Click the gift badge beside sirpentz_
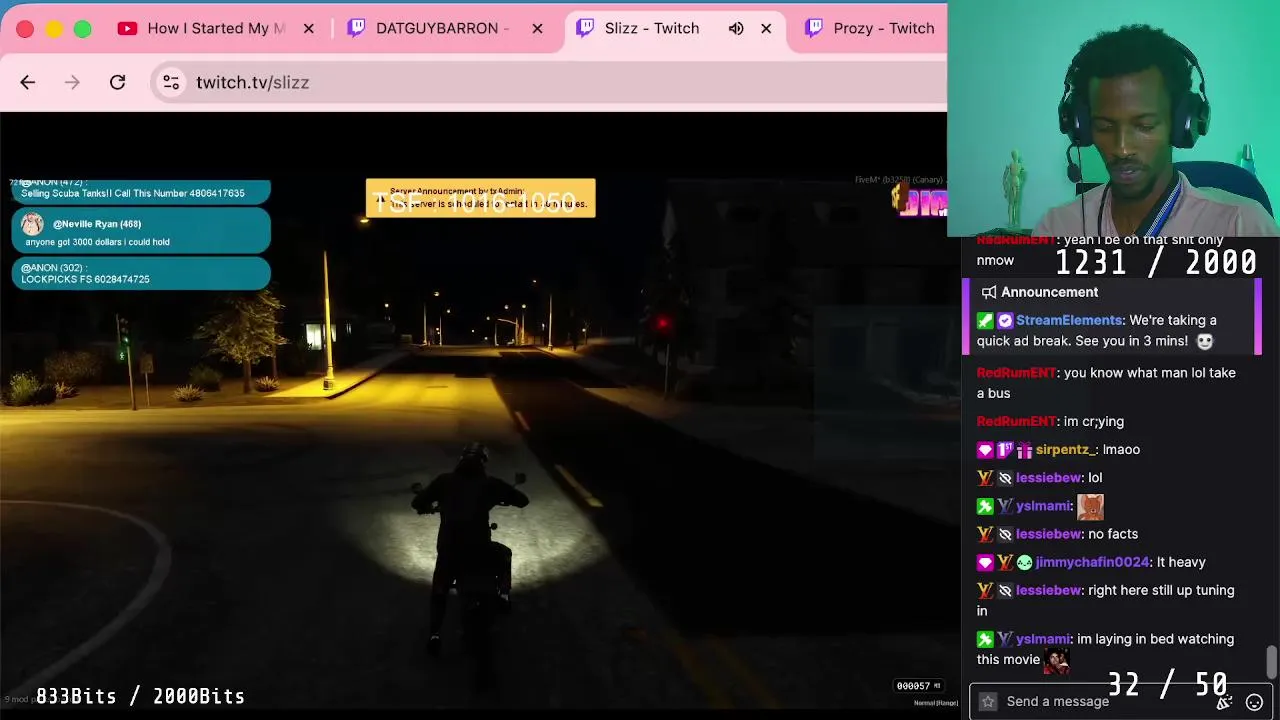The width and height of the screenshot is (1280, 720). [1024, 450]
